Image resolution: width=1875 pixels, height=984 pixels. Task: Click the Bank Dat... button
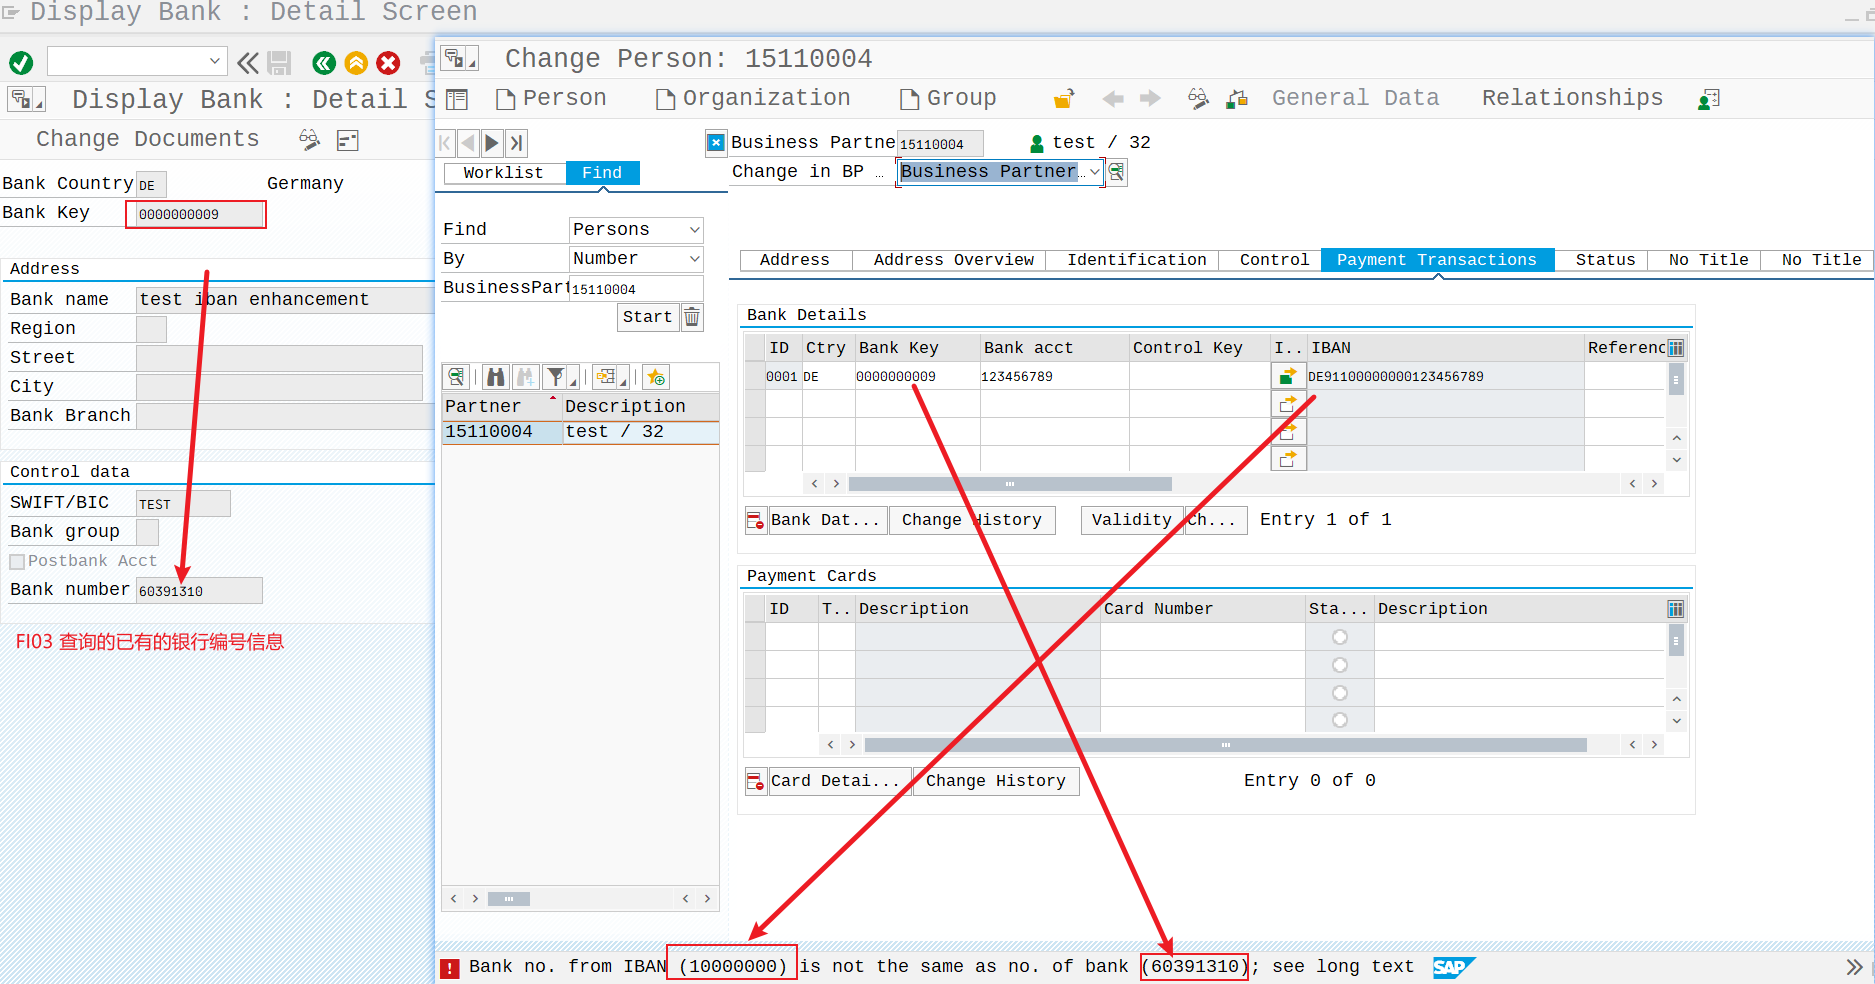coord(827,521)
